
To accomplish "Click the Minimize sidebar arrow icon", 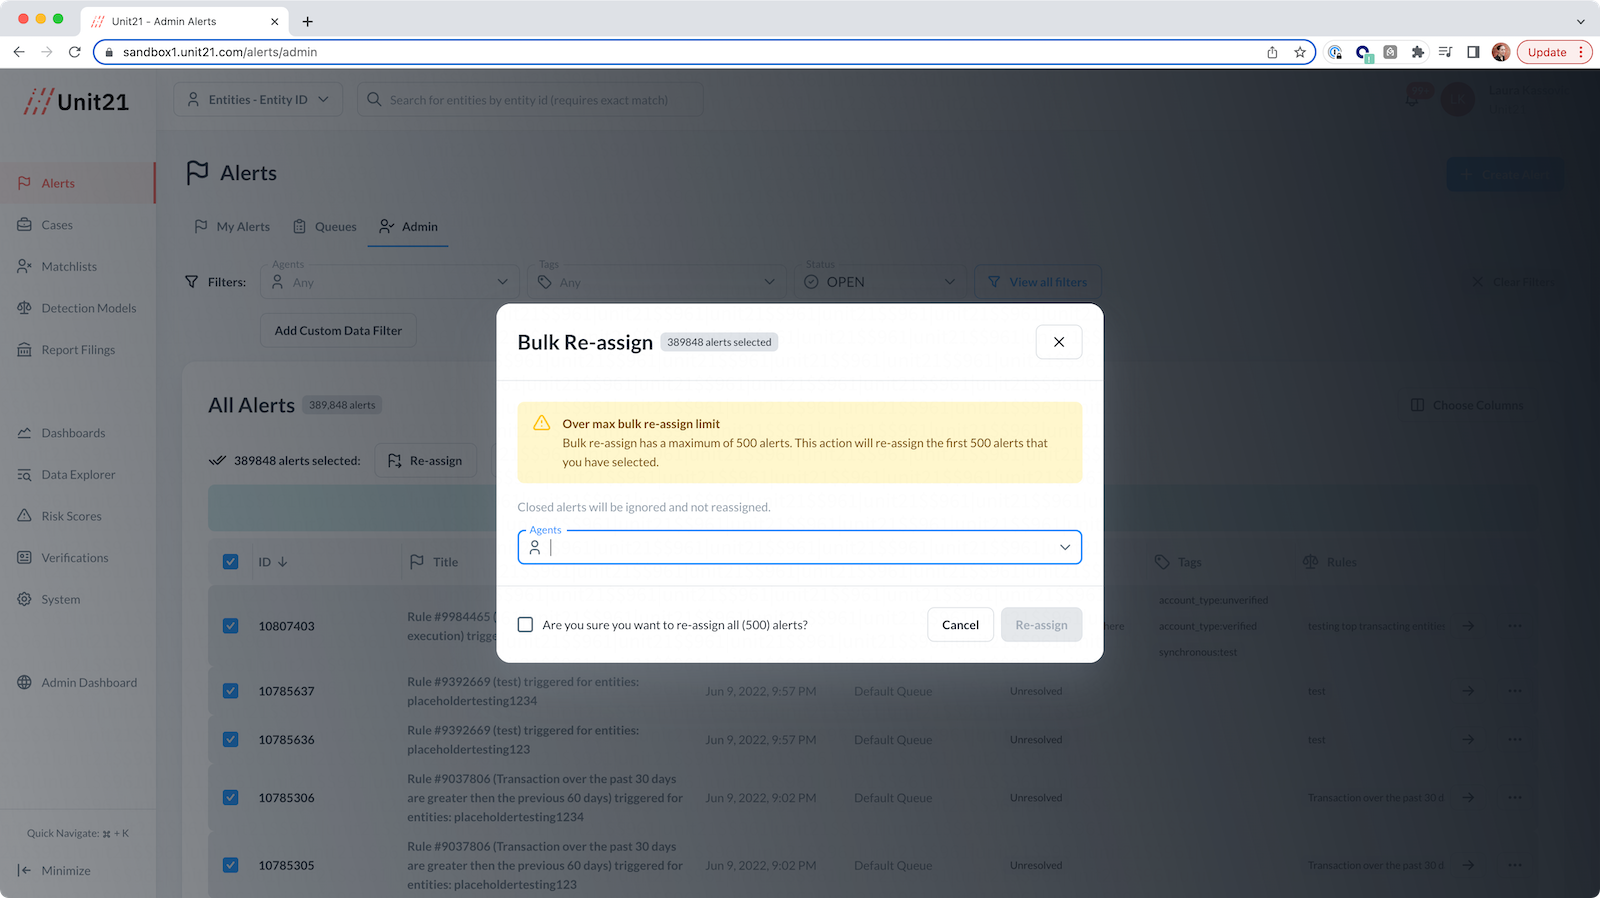I will click(24, 871).
